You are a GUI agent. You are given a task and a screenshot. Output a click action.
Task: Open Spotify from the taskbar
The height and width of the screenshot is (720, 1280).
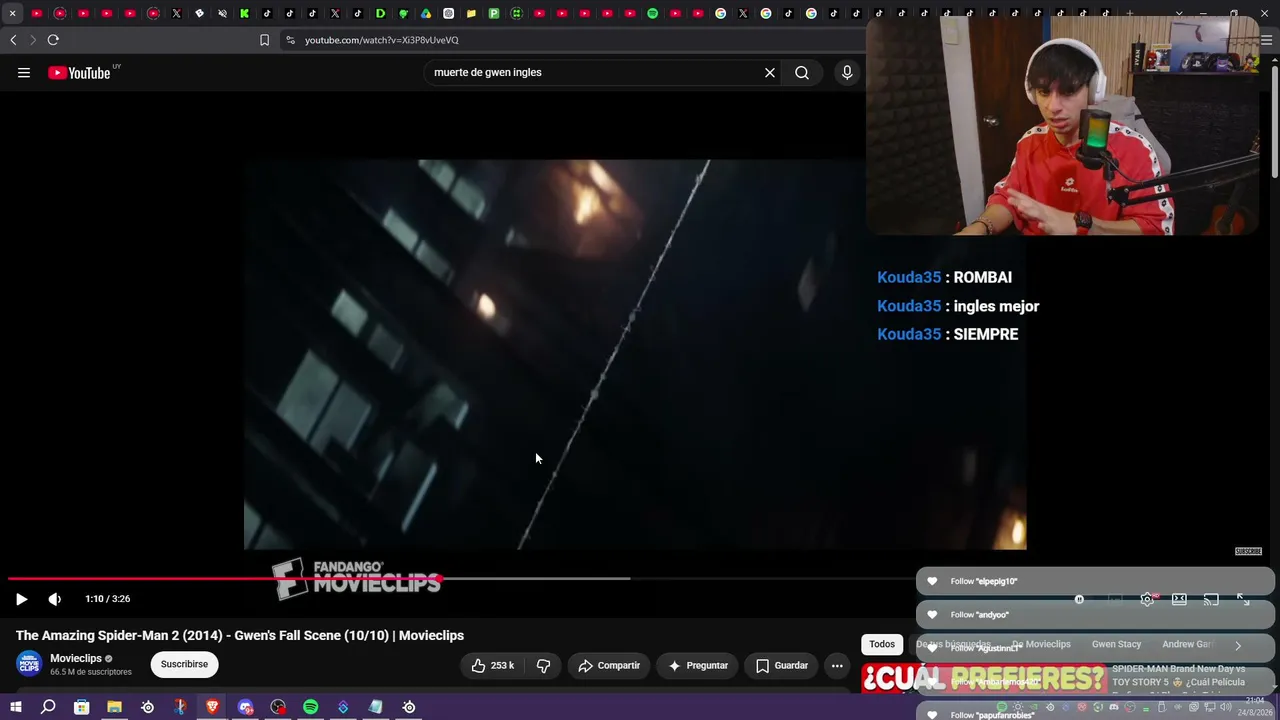click(310, 707)
